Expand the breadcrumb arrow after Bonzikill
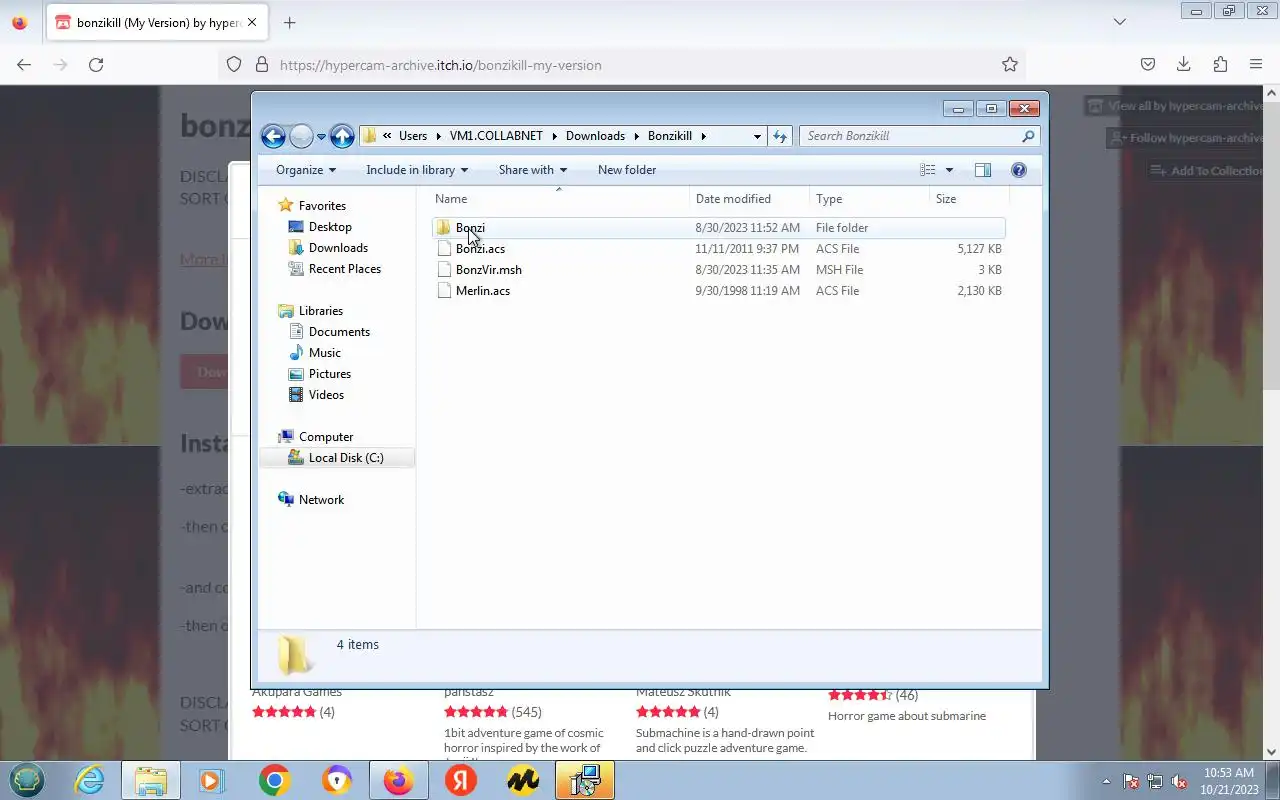This screenshot has width=1280, height=800. 703,136
